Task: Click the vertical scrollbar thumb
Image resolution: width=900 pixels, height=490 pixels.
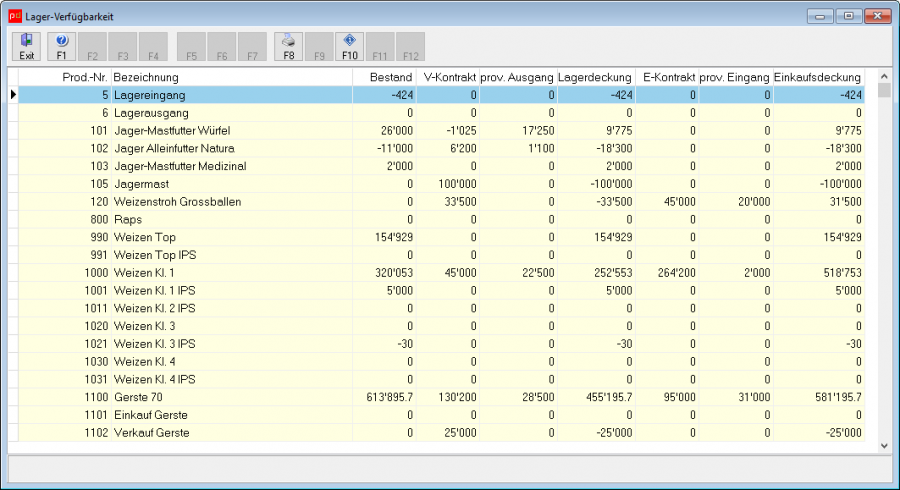Action: click(x=884, y=91)
